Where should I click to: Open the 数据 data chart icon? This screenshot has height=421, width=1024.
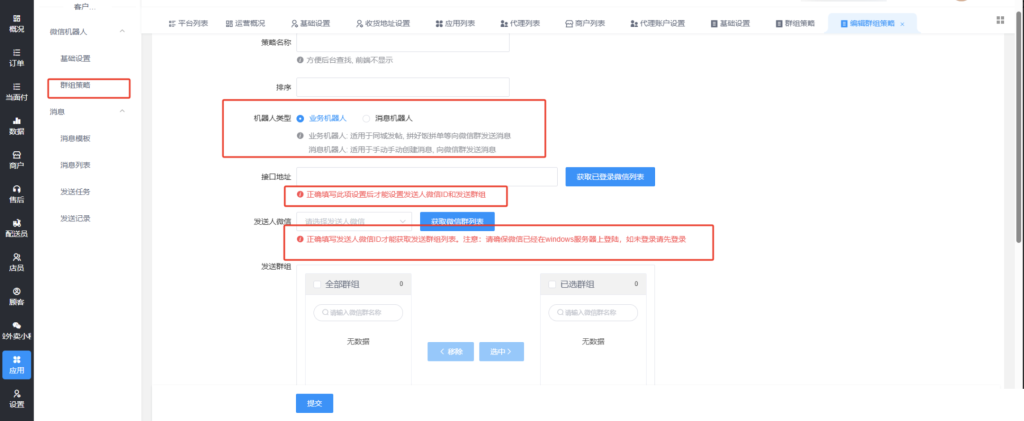(16, 125)
